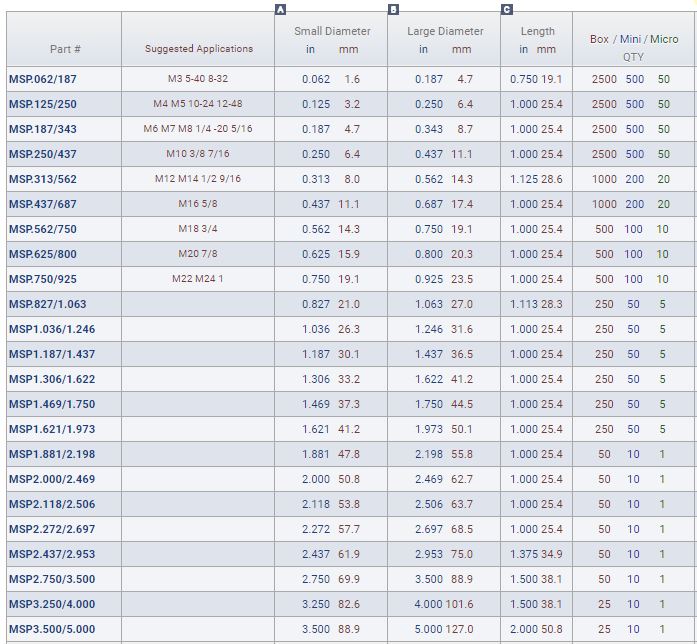The height and width of the screenshot is (644, 697).
Task: Open part MSP.125/250 link
Action: click(42, 104)
